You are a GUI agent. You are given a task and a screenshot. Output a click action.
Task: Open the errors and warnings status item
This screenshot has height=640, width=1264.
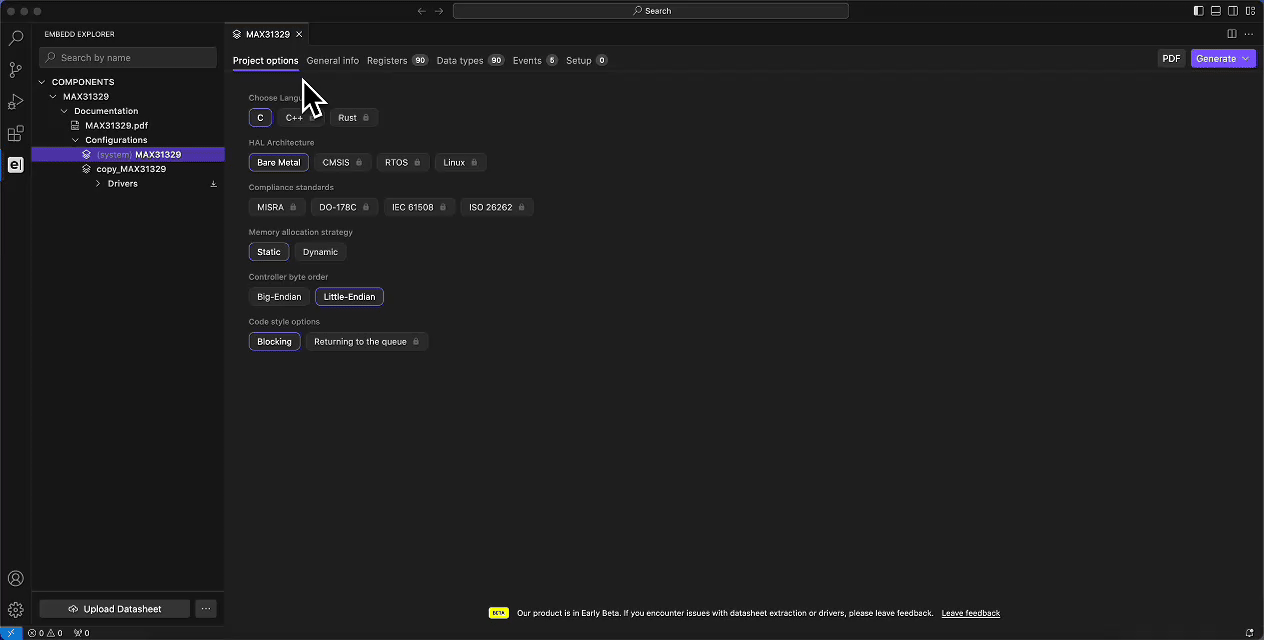tap(46, 633)
